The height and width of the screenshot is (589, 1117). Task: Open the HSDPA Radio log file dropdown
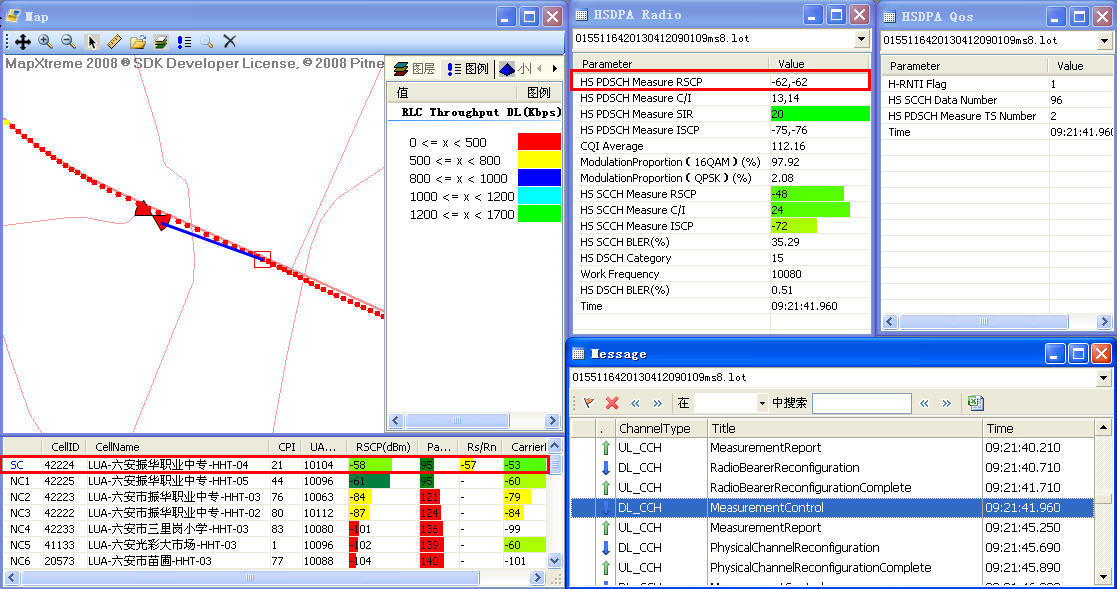coord(862,39)
